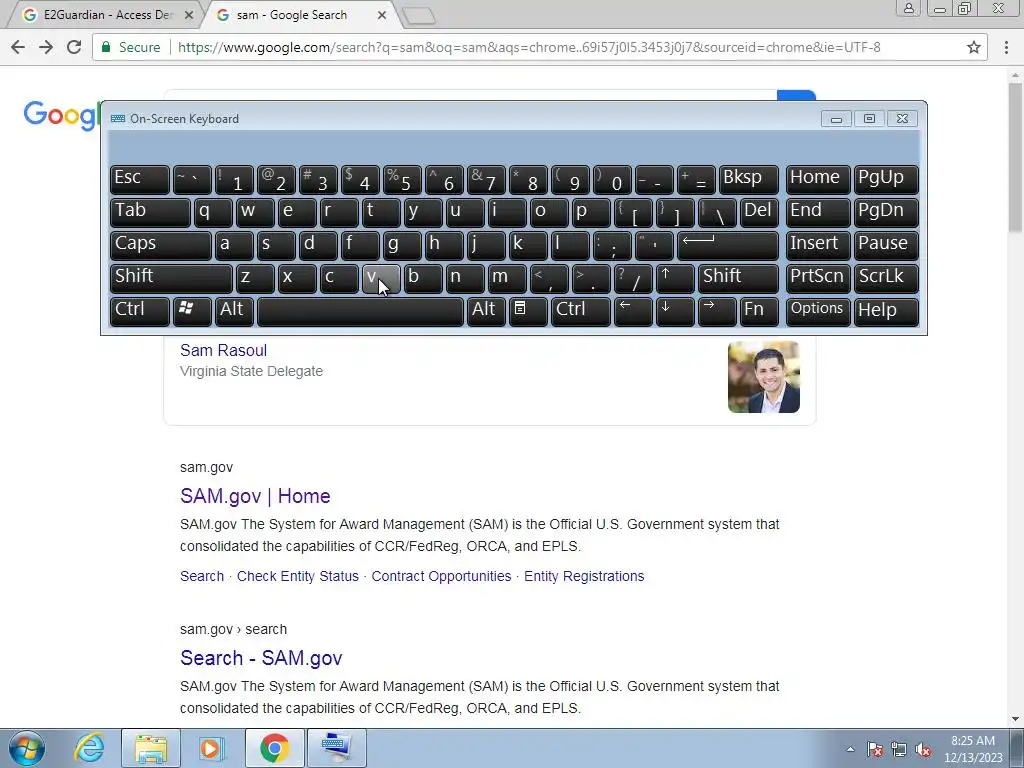Screen dimensions: 1024x768
Task: Tap the Home key on the keyboard
Action: point(818,180)
